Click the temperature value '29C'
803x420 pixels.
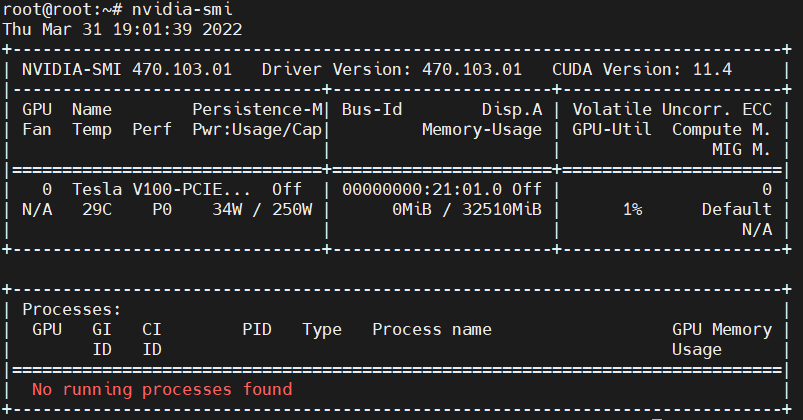97,209
